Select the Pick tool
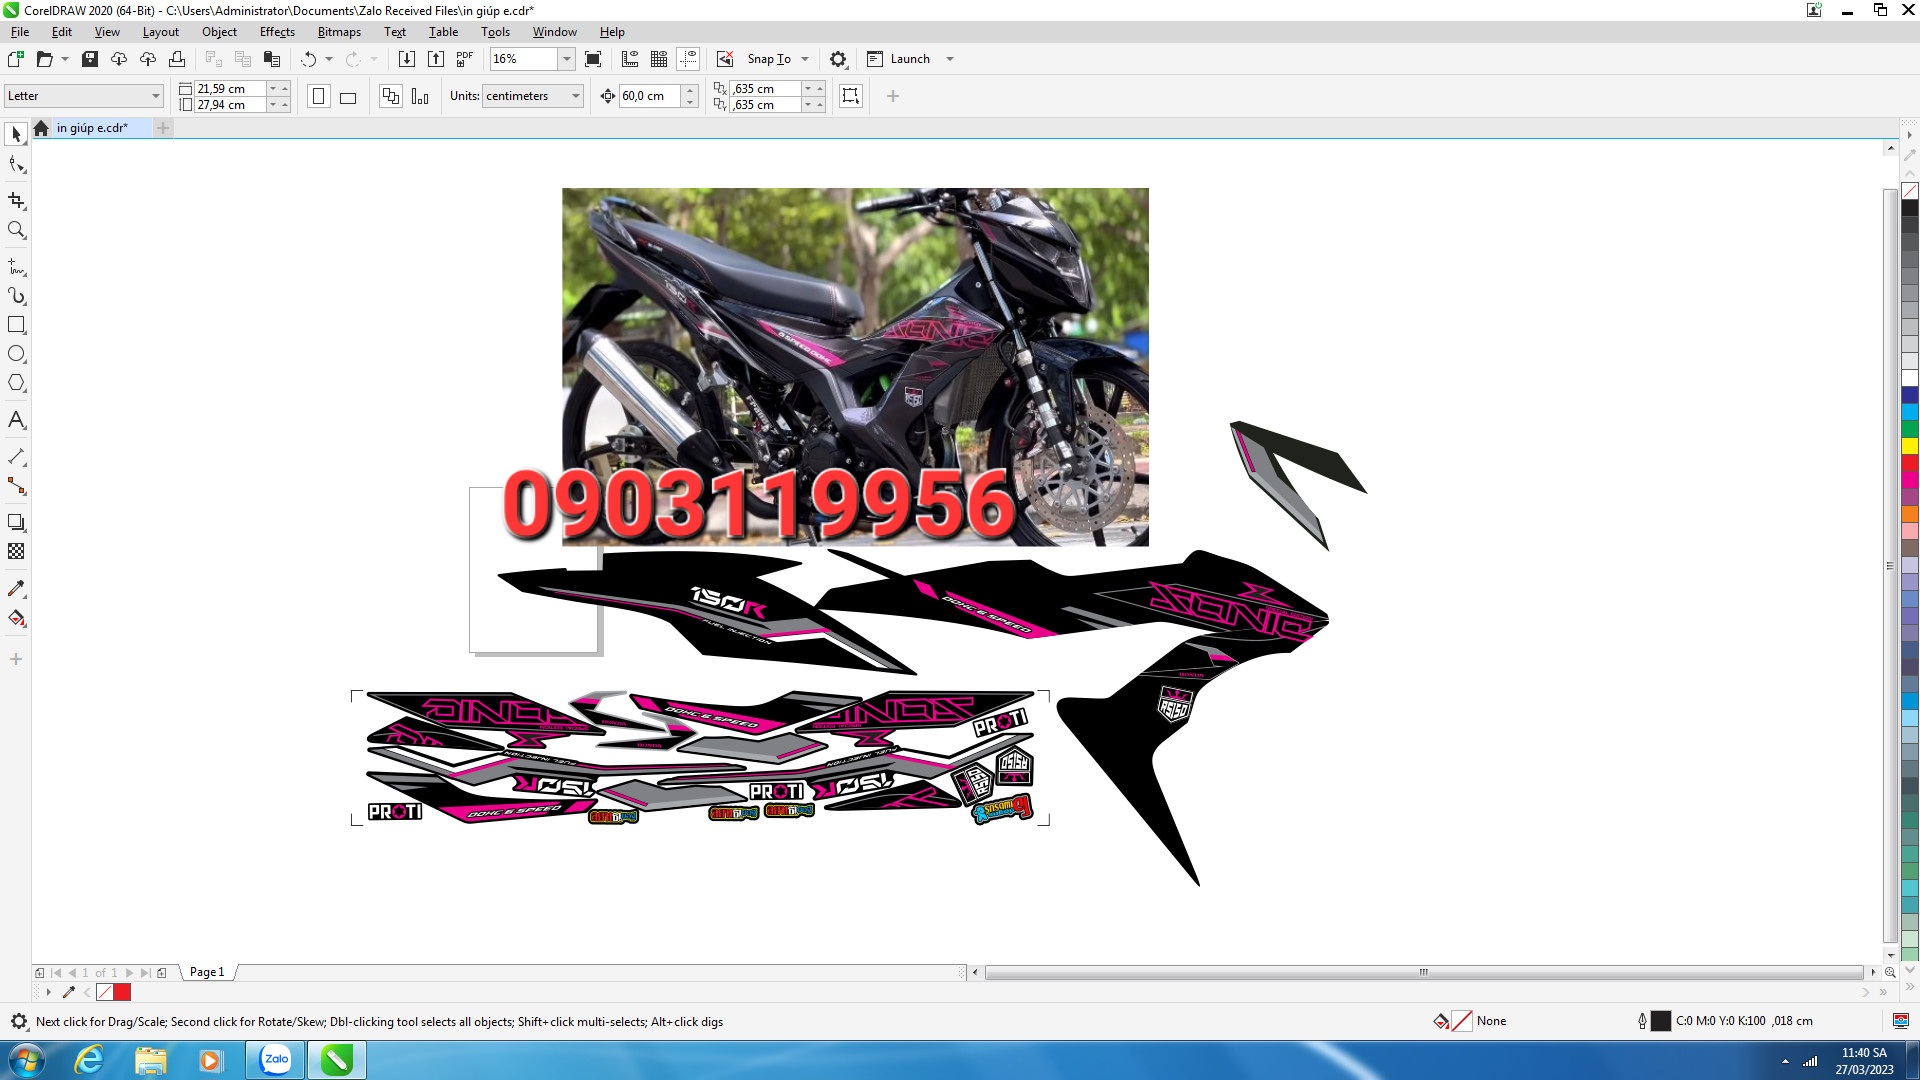 click(x=16, y=134)
